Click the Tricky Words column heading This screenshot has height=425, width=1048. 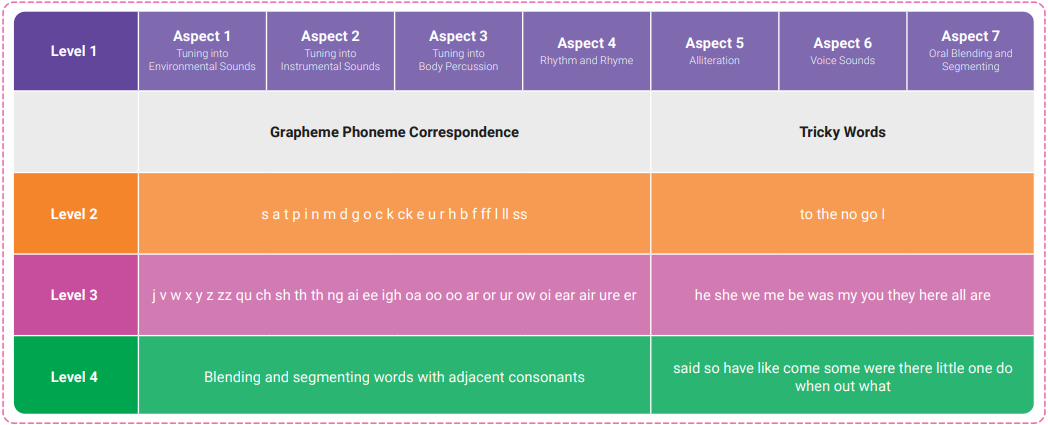[842, 132]
